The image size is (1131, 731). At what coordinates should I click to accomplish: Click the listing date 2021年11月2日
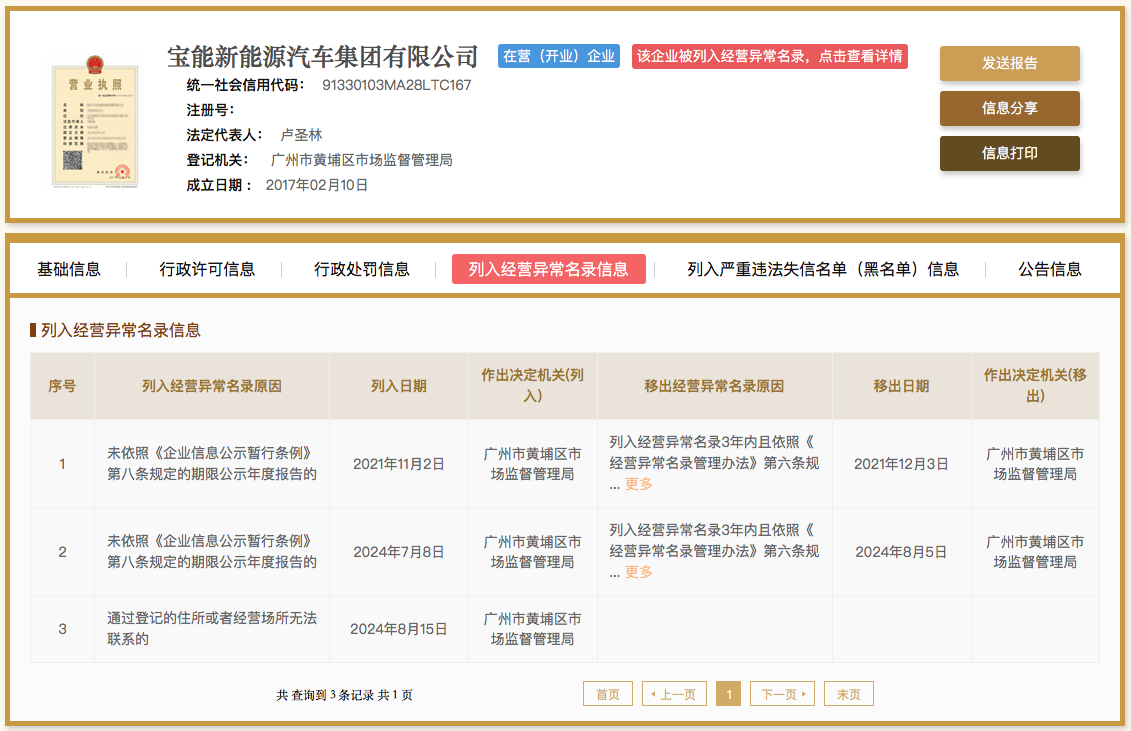coord(398,464)
